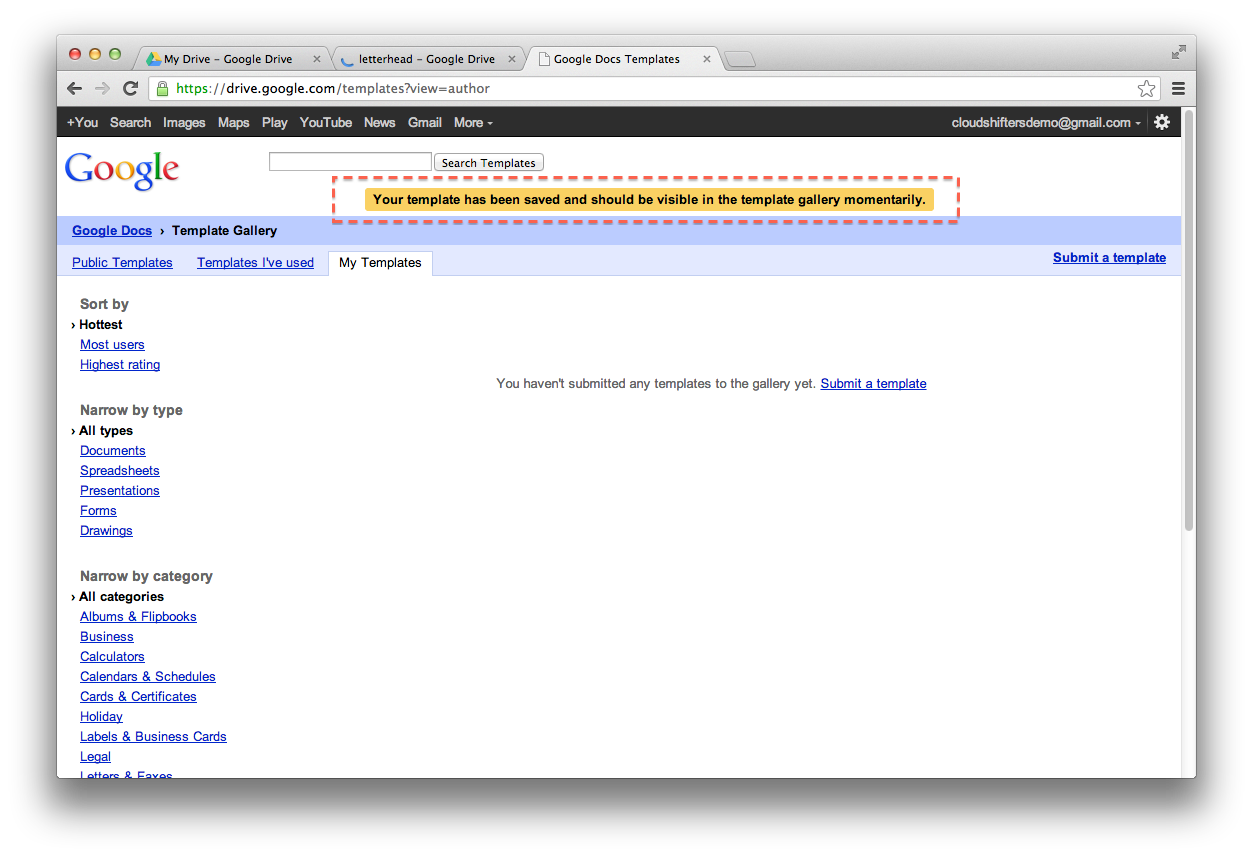Click the Template Gallery breadcrumb text
Image resolution: width=1253 pixels, height=857 pixels.
click(224, 230)
